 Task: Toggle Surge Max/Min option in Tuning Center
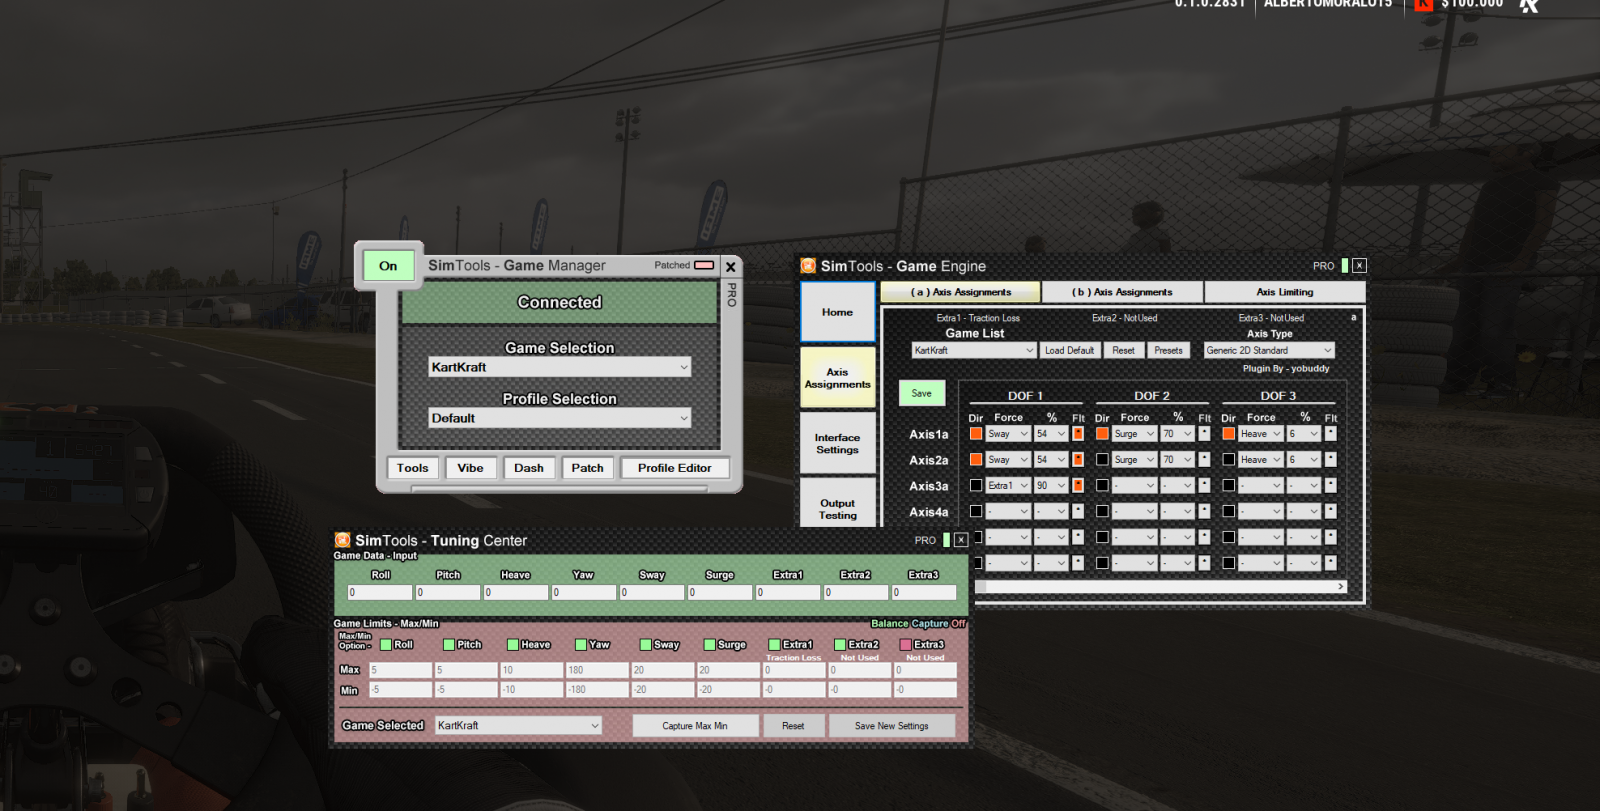[x=709, y=645]
